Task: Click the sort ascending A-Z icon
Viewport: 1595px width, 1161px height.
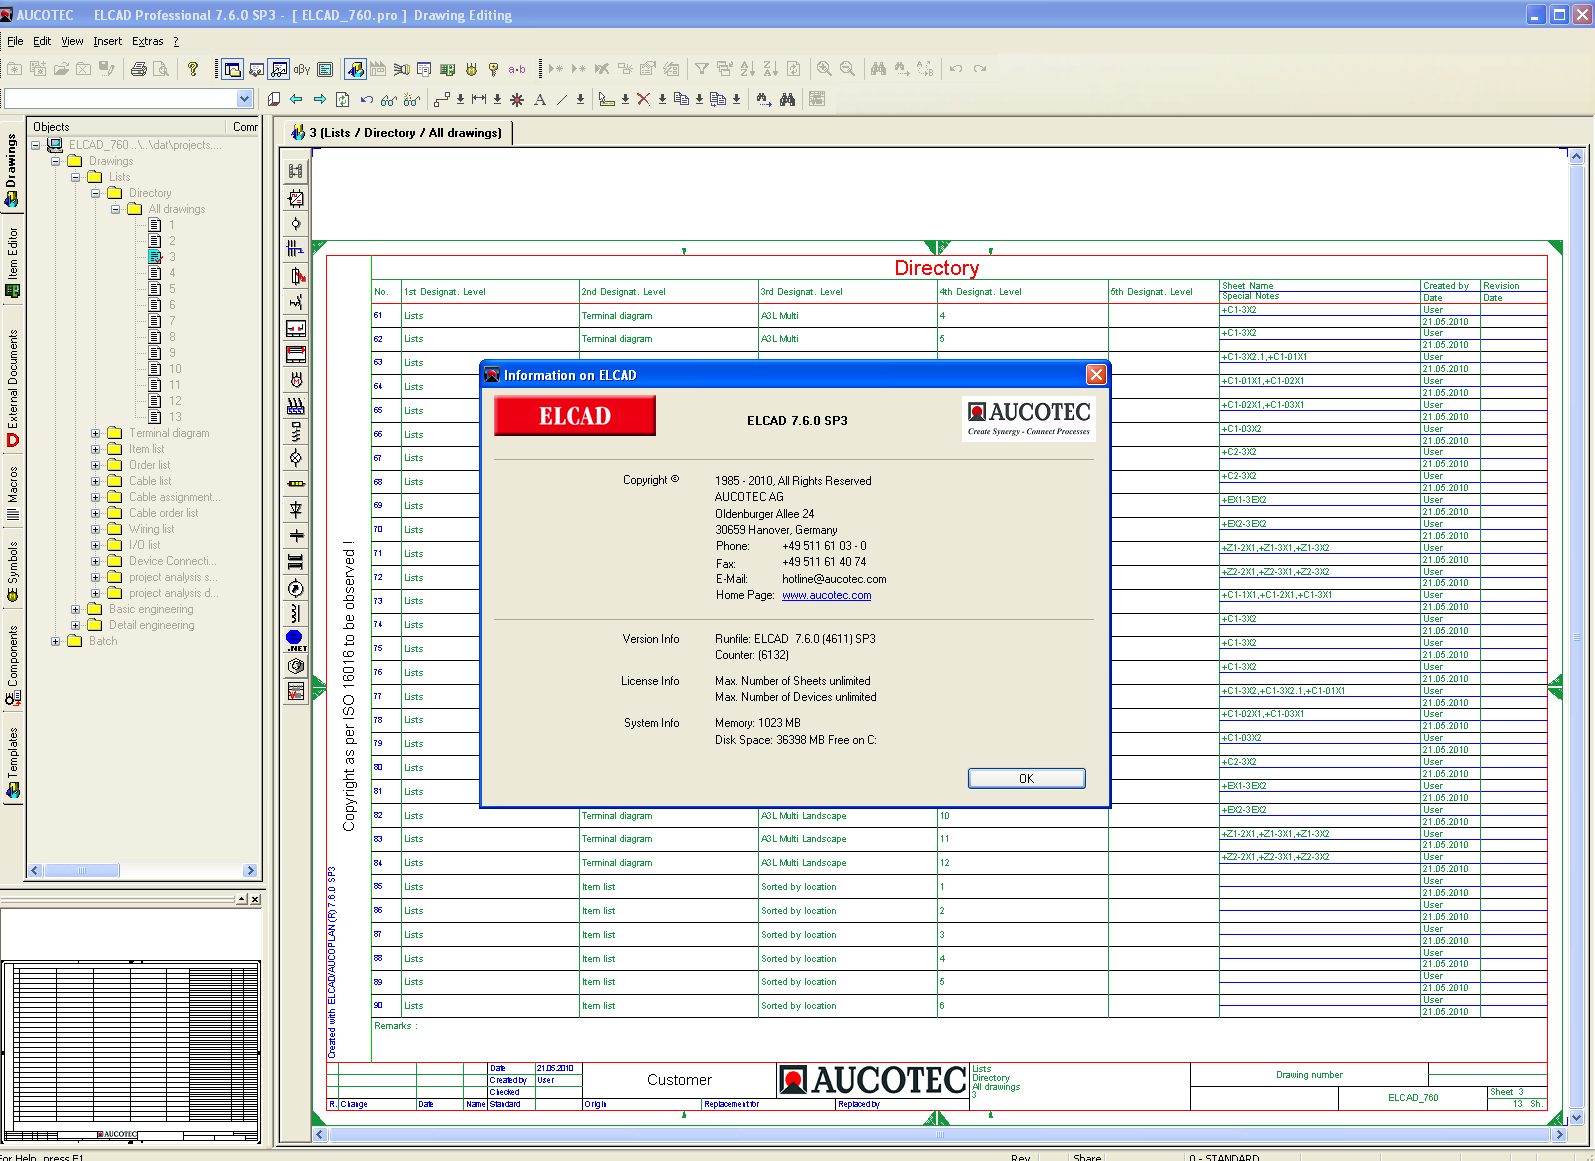Action: (748, 69)
